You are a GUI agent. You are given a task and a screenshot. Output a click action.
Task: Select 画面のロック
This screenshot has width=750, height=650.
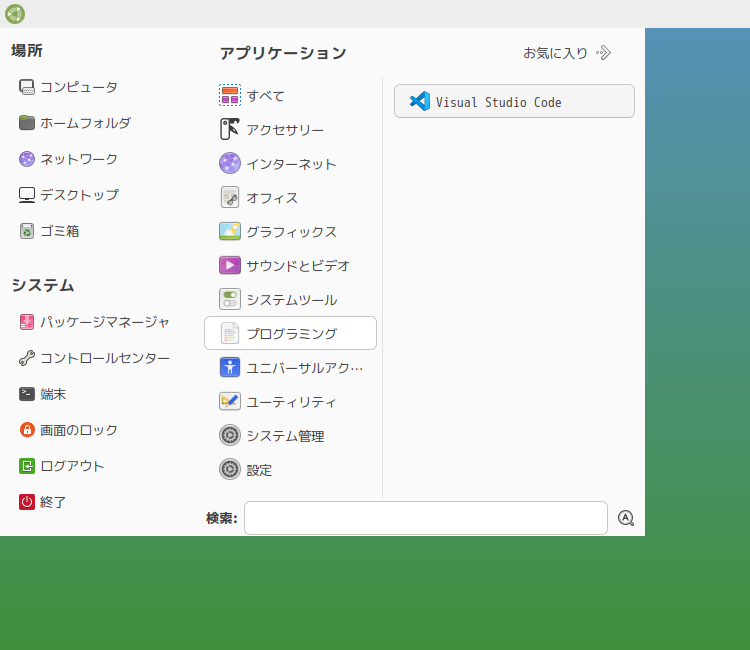pos(68,430)
